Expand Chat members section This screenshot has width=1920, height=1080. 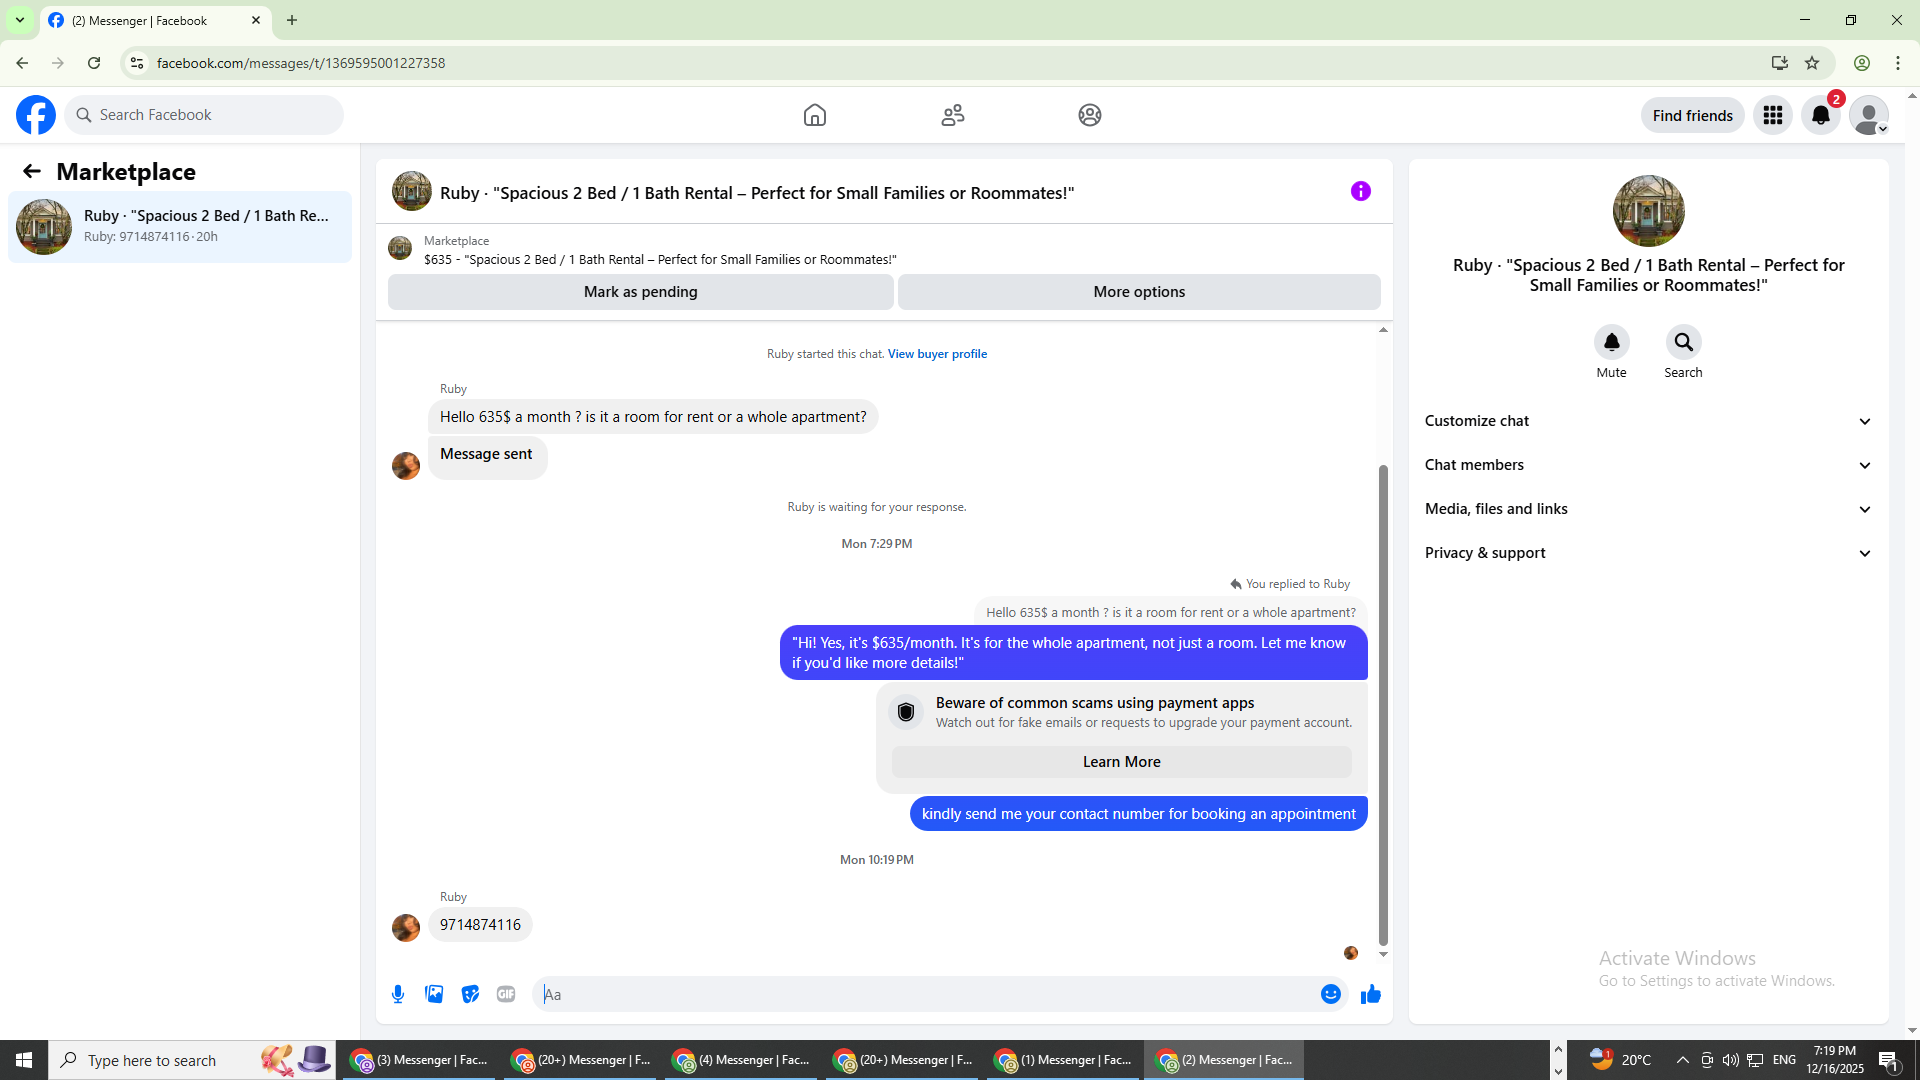(x=1648, y=465)
